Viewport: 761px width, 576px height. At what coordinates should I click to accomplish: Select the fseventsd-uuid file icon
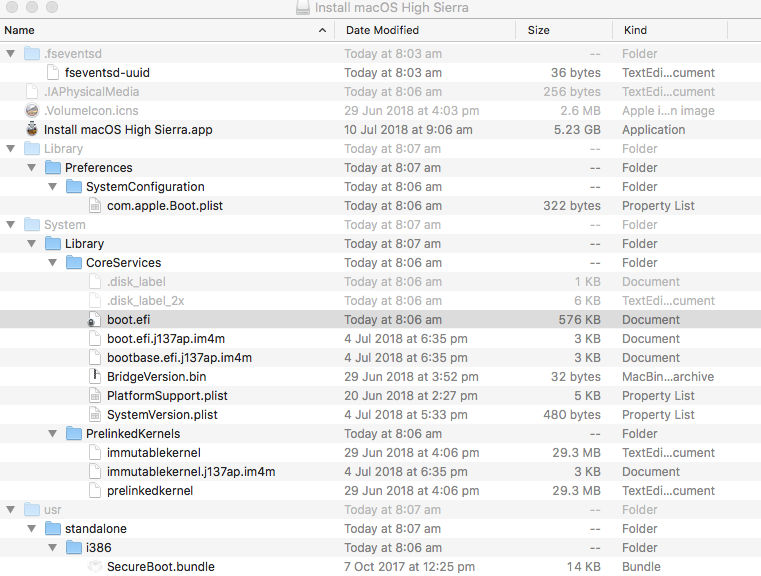click(x=53, y=72)
